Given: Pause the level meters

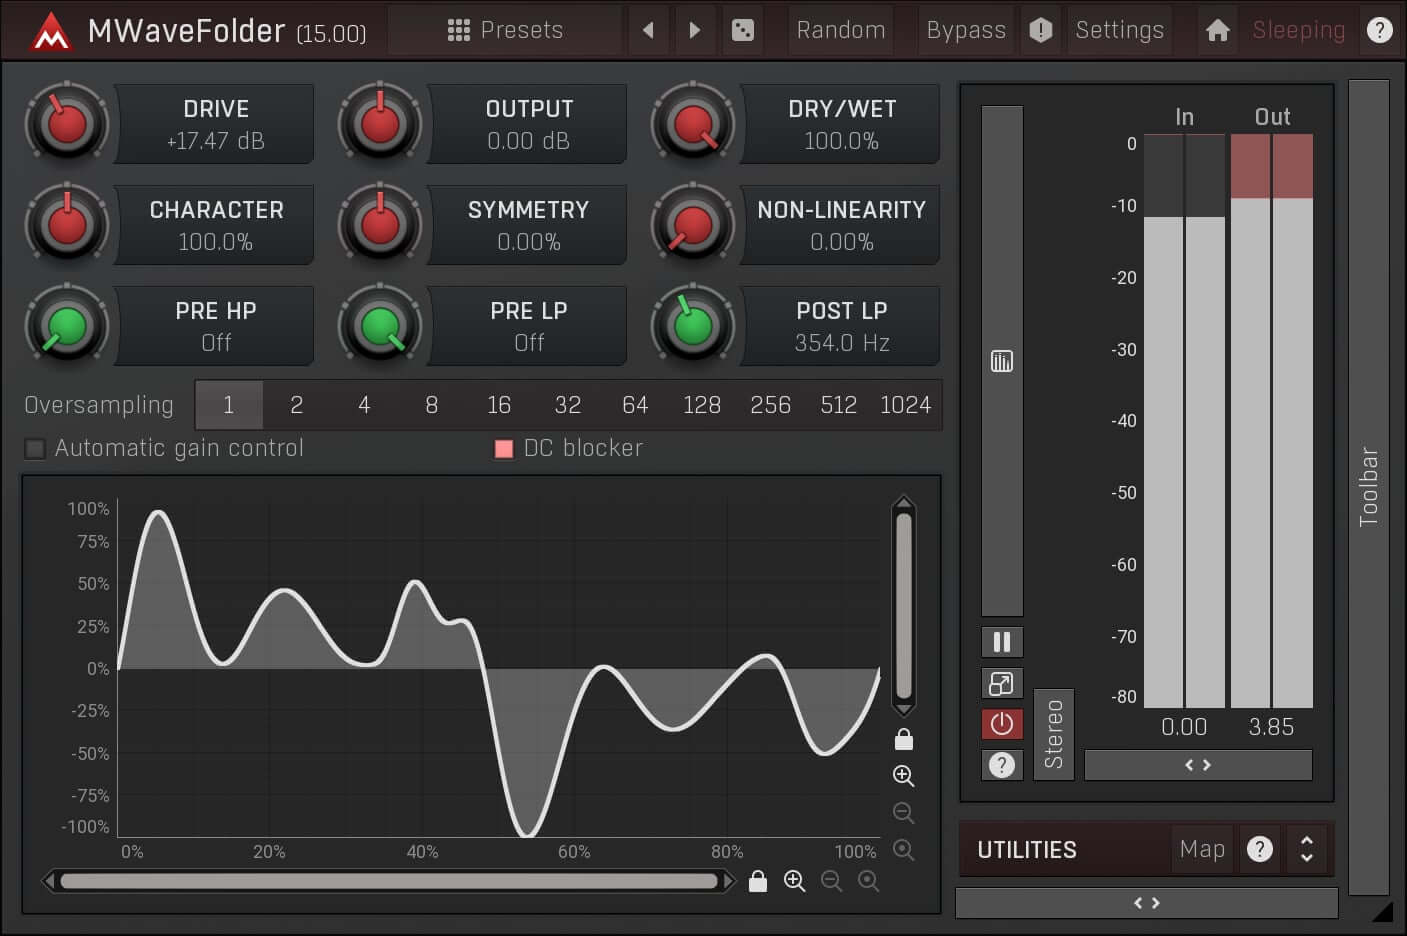Looking at the screenshot, I should (x=1002, y=642).
